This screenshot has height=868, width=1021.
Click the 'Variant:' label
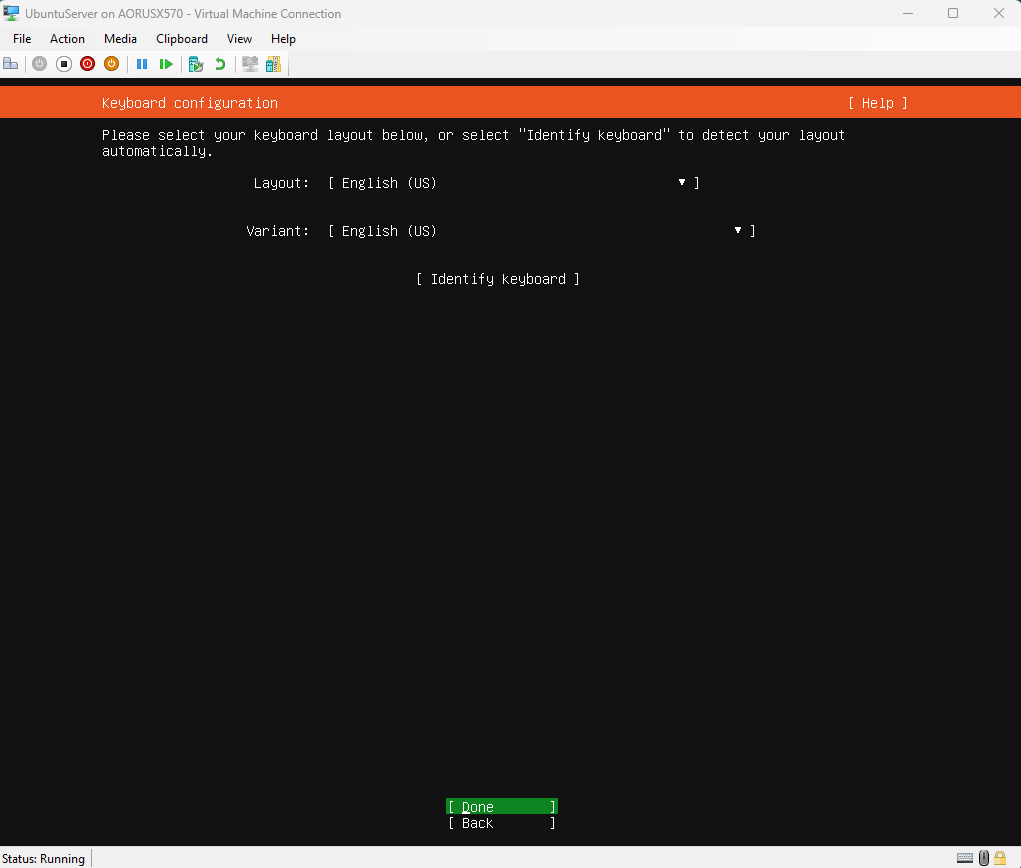pyautogui.click(x=277, y=231)
